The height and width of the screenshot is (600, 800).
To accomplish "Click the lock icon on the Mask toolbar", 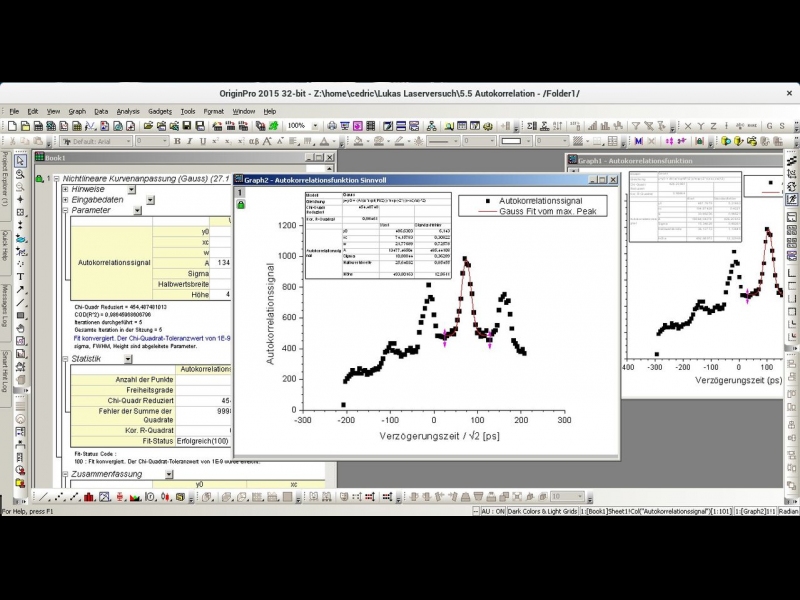I will (x=699, y=141).
